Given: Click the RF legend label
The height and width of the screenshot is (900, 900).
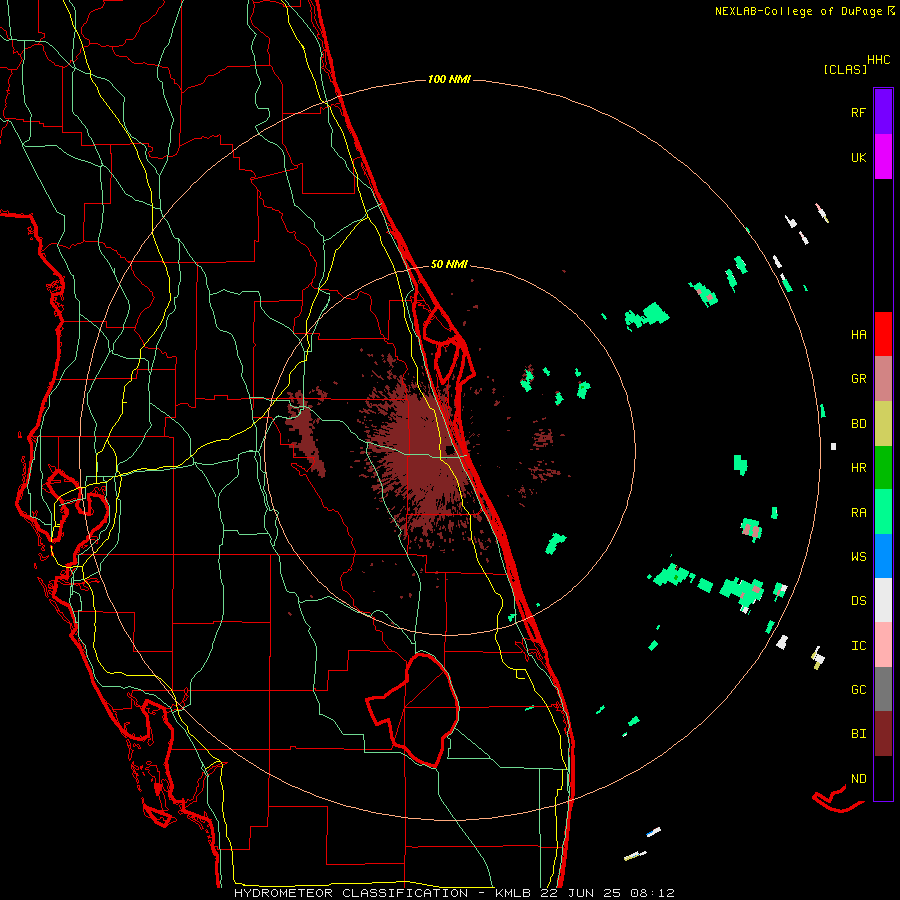Looking at the screenshot, I should (858, 112).
